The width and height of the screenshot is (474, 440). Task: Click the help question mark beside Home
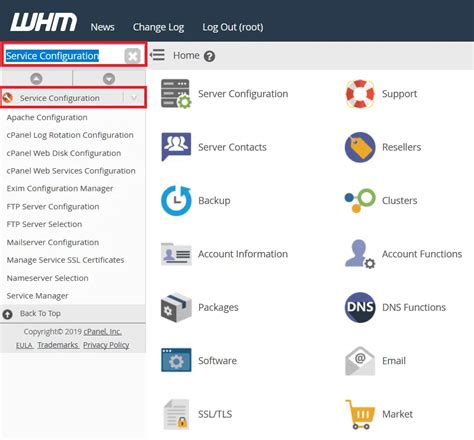pos(209,56)
